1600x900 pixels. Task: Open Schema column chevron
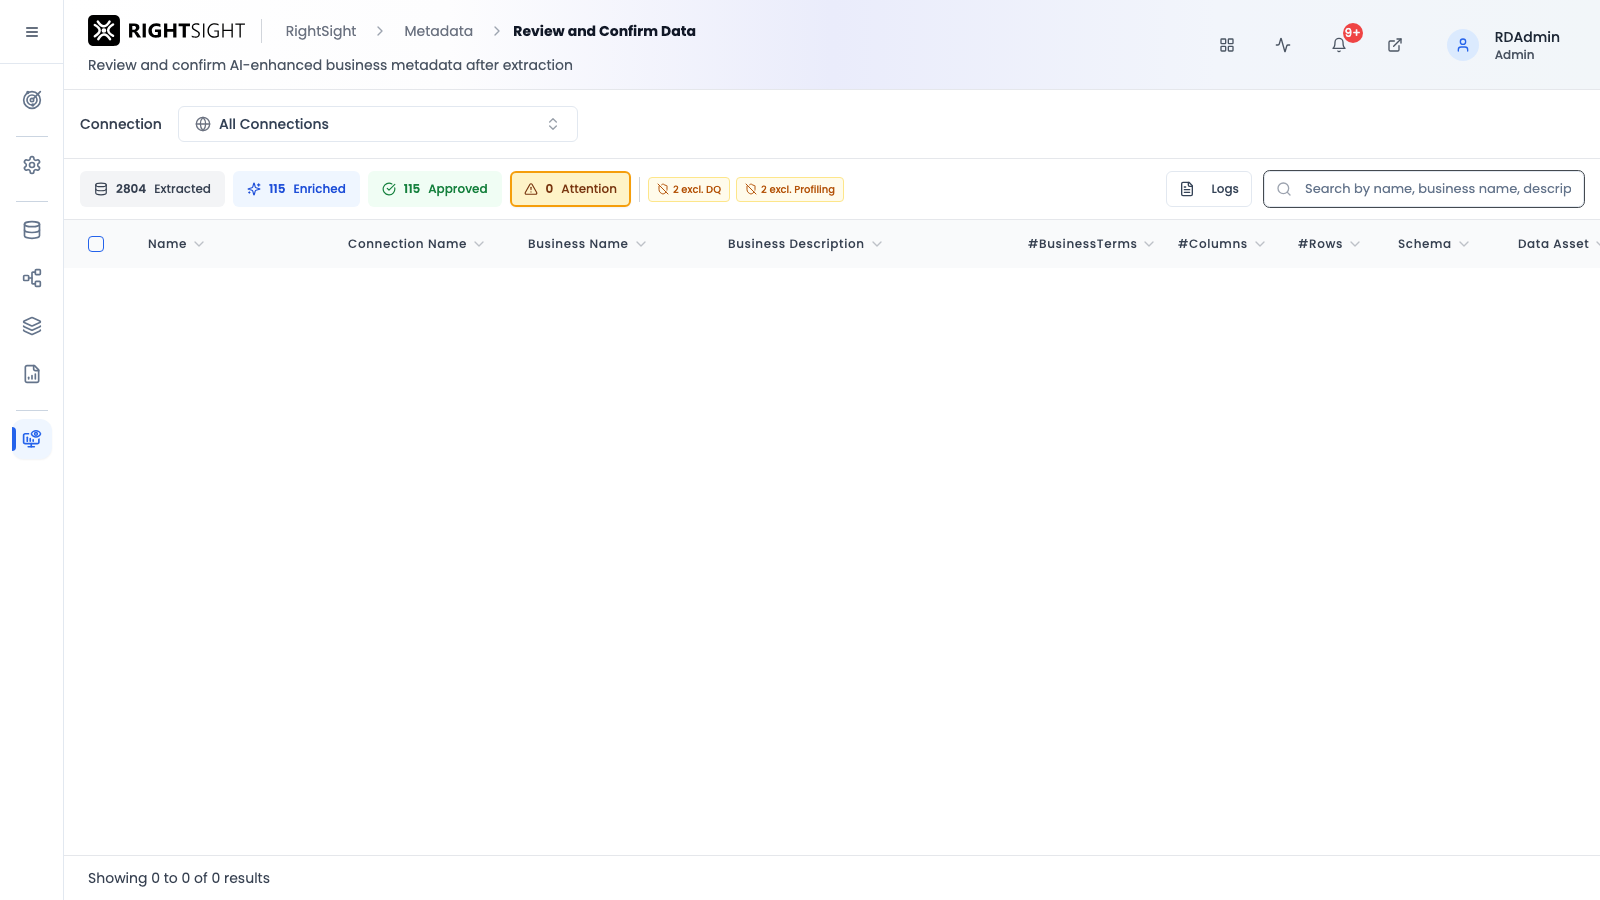[1464, 244]
